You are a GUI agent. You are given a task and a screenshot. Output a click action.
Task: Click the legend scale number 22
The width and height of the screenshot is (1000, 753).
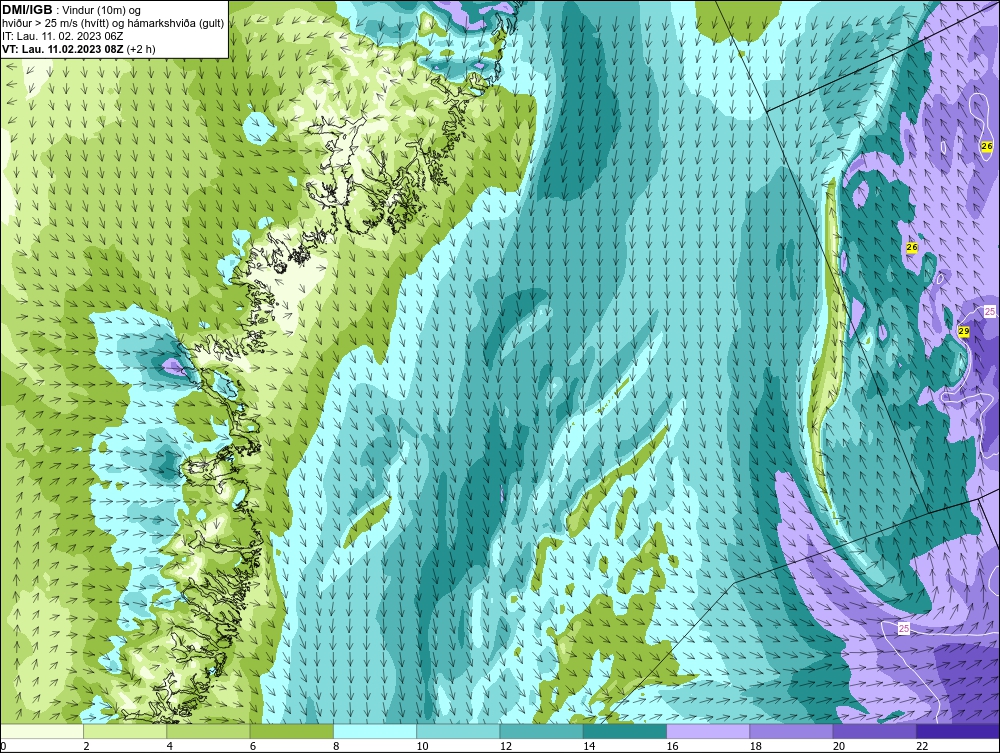(x=922, y=746)
